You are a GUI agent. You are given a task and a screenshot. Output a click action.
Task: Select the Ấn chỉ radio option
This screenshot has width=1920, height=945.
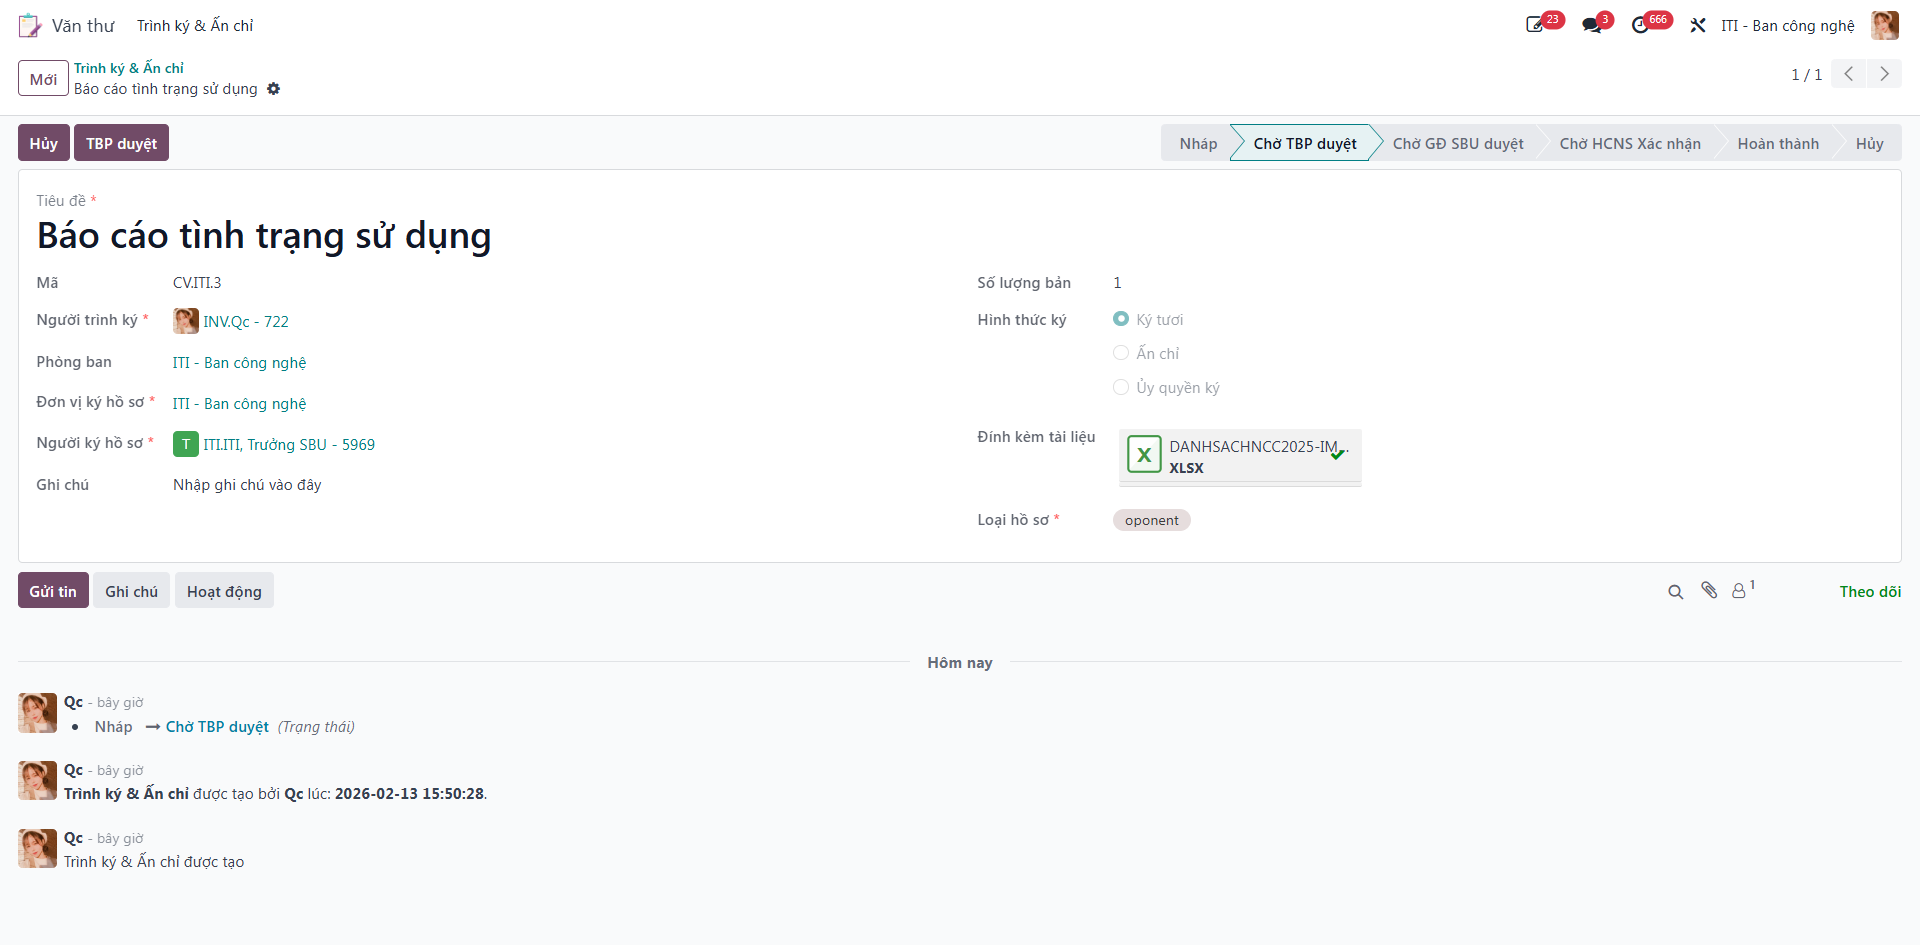pos(1121,353)
